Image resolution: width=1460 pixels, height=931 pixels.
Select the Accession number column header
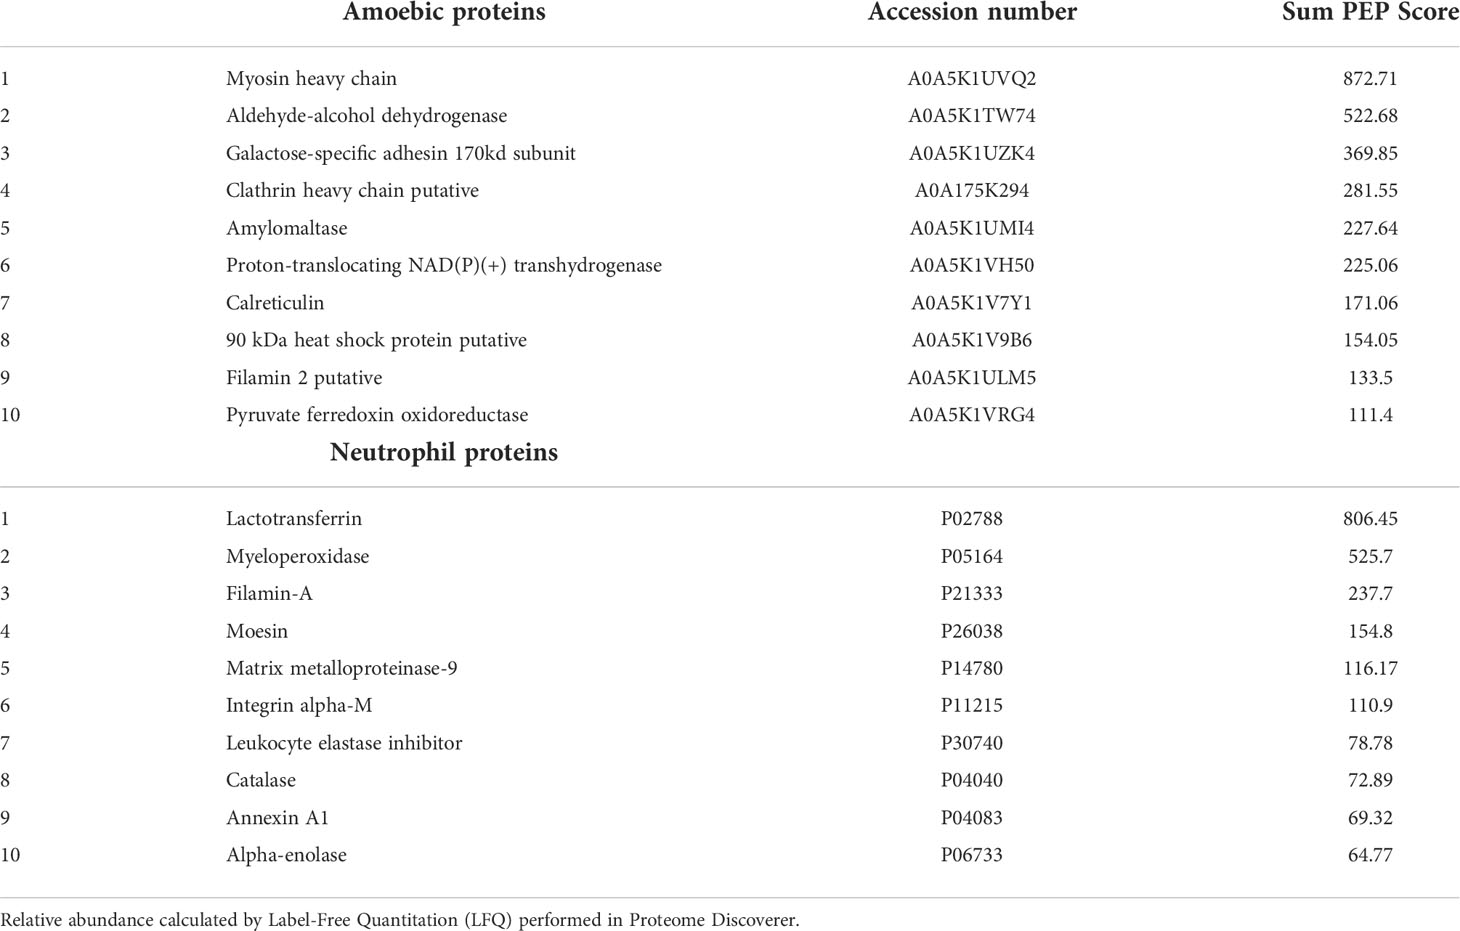[972, 13]
